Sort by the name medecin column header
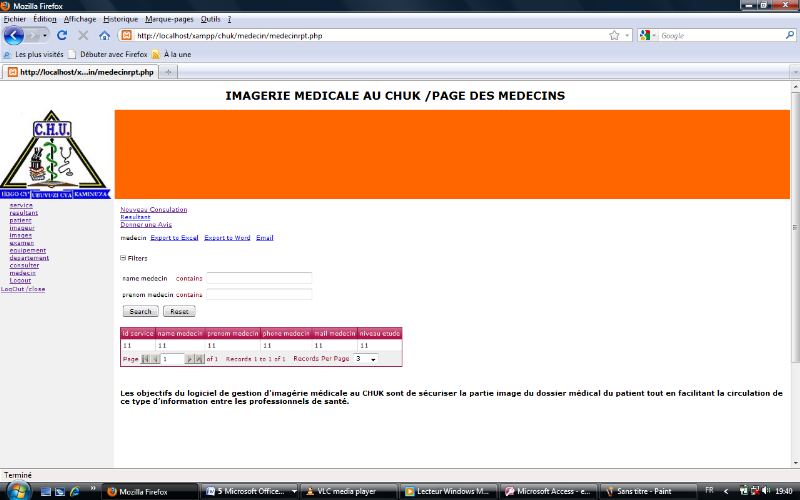The height and width of the screenshot is (500, 800). 180,333
